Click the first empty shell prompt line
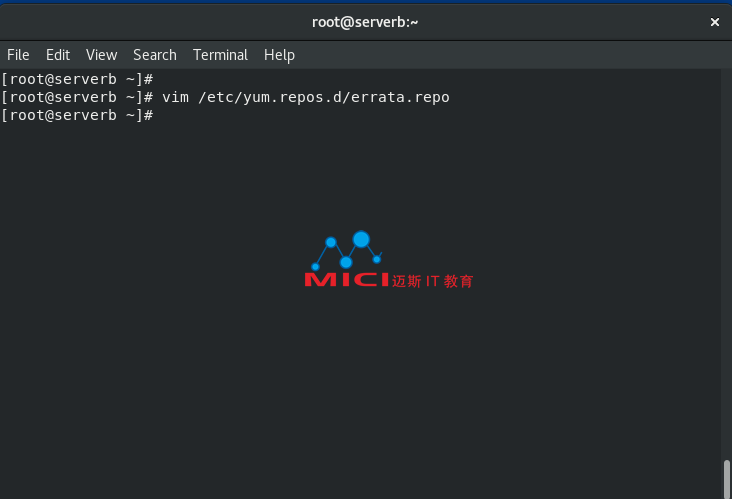The height and width of the screenshot is (499, 732). coord(77,79)
